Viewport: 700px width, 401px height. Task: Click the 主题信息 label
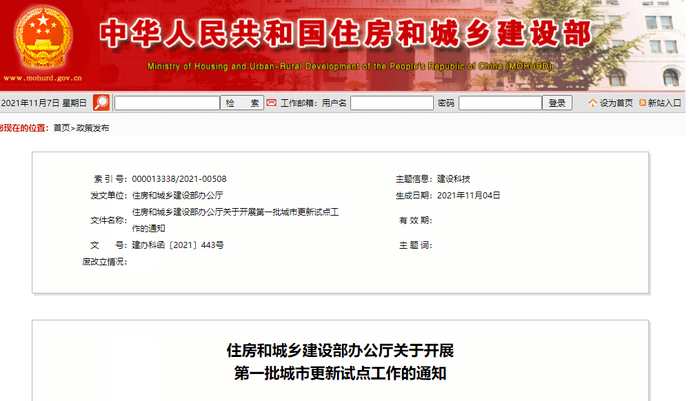[x=414, y=179]
